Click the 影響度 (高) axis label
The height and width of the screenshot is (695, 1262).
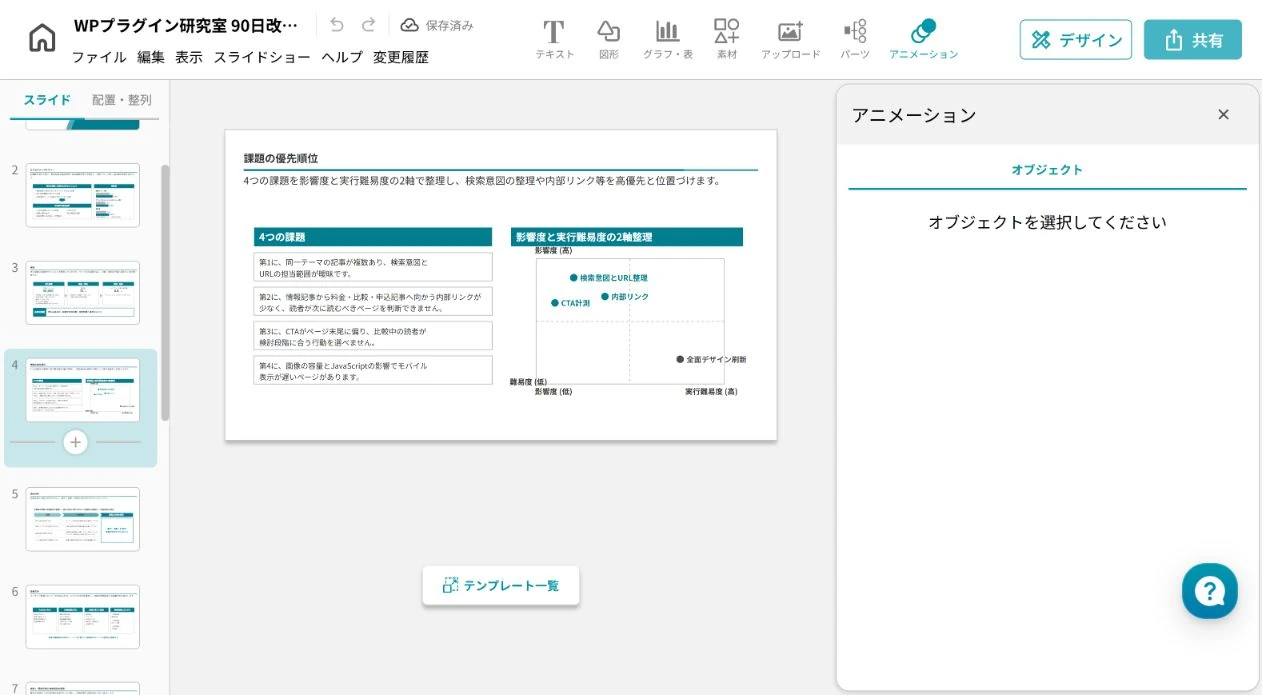click(553, 251)
